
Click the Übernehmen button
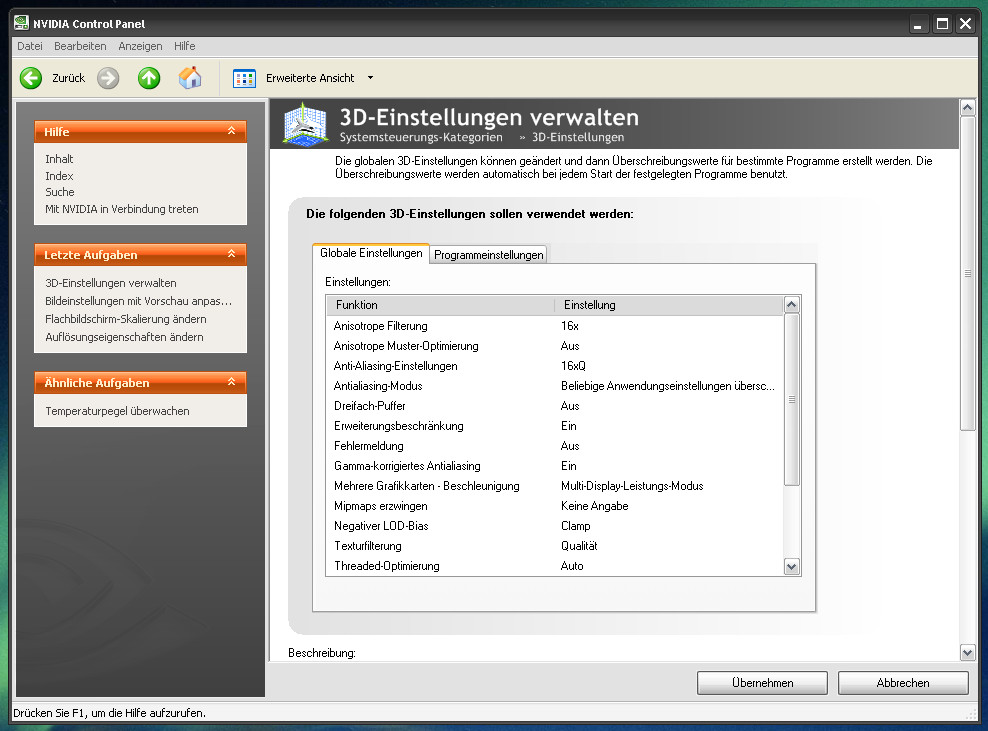tap(762, 682)
